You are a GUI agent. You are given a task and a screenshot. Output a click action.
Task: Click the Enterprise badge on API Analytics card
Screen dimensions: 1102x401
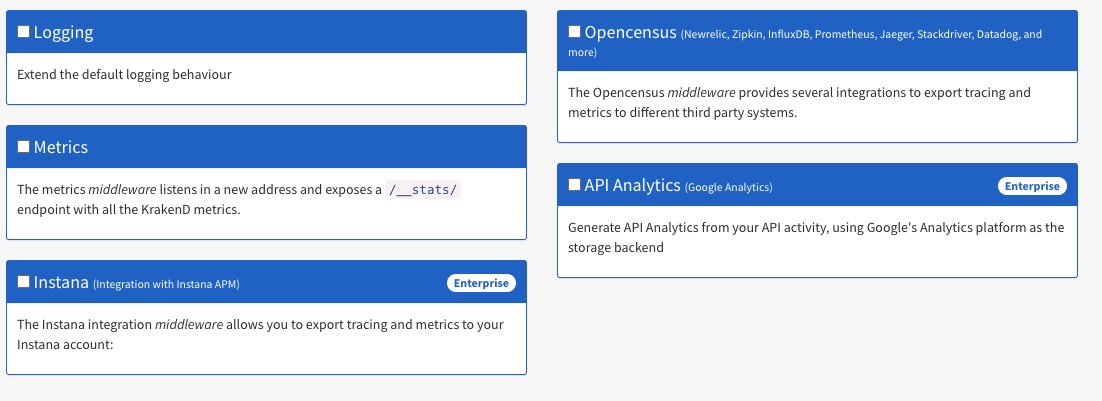click(1032, 186)
